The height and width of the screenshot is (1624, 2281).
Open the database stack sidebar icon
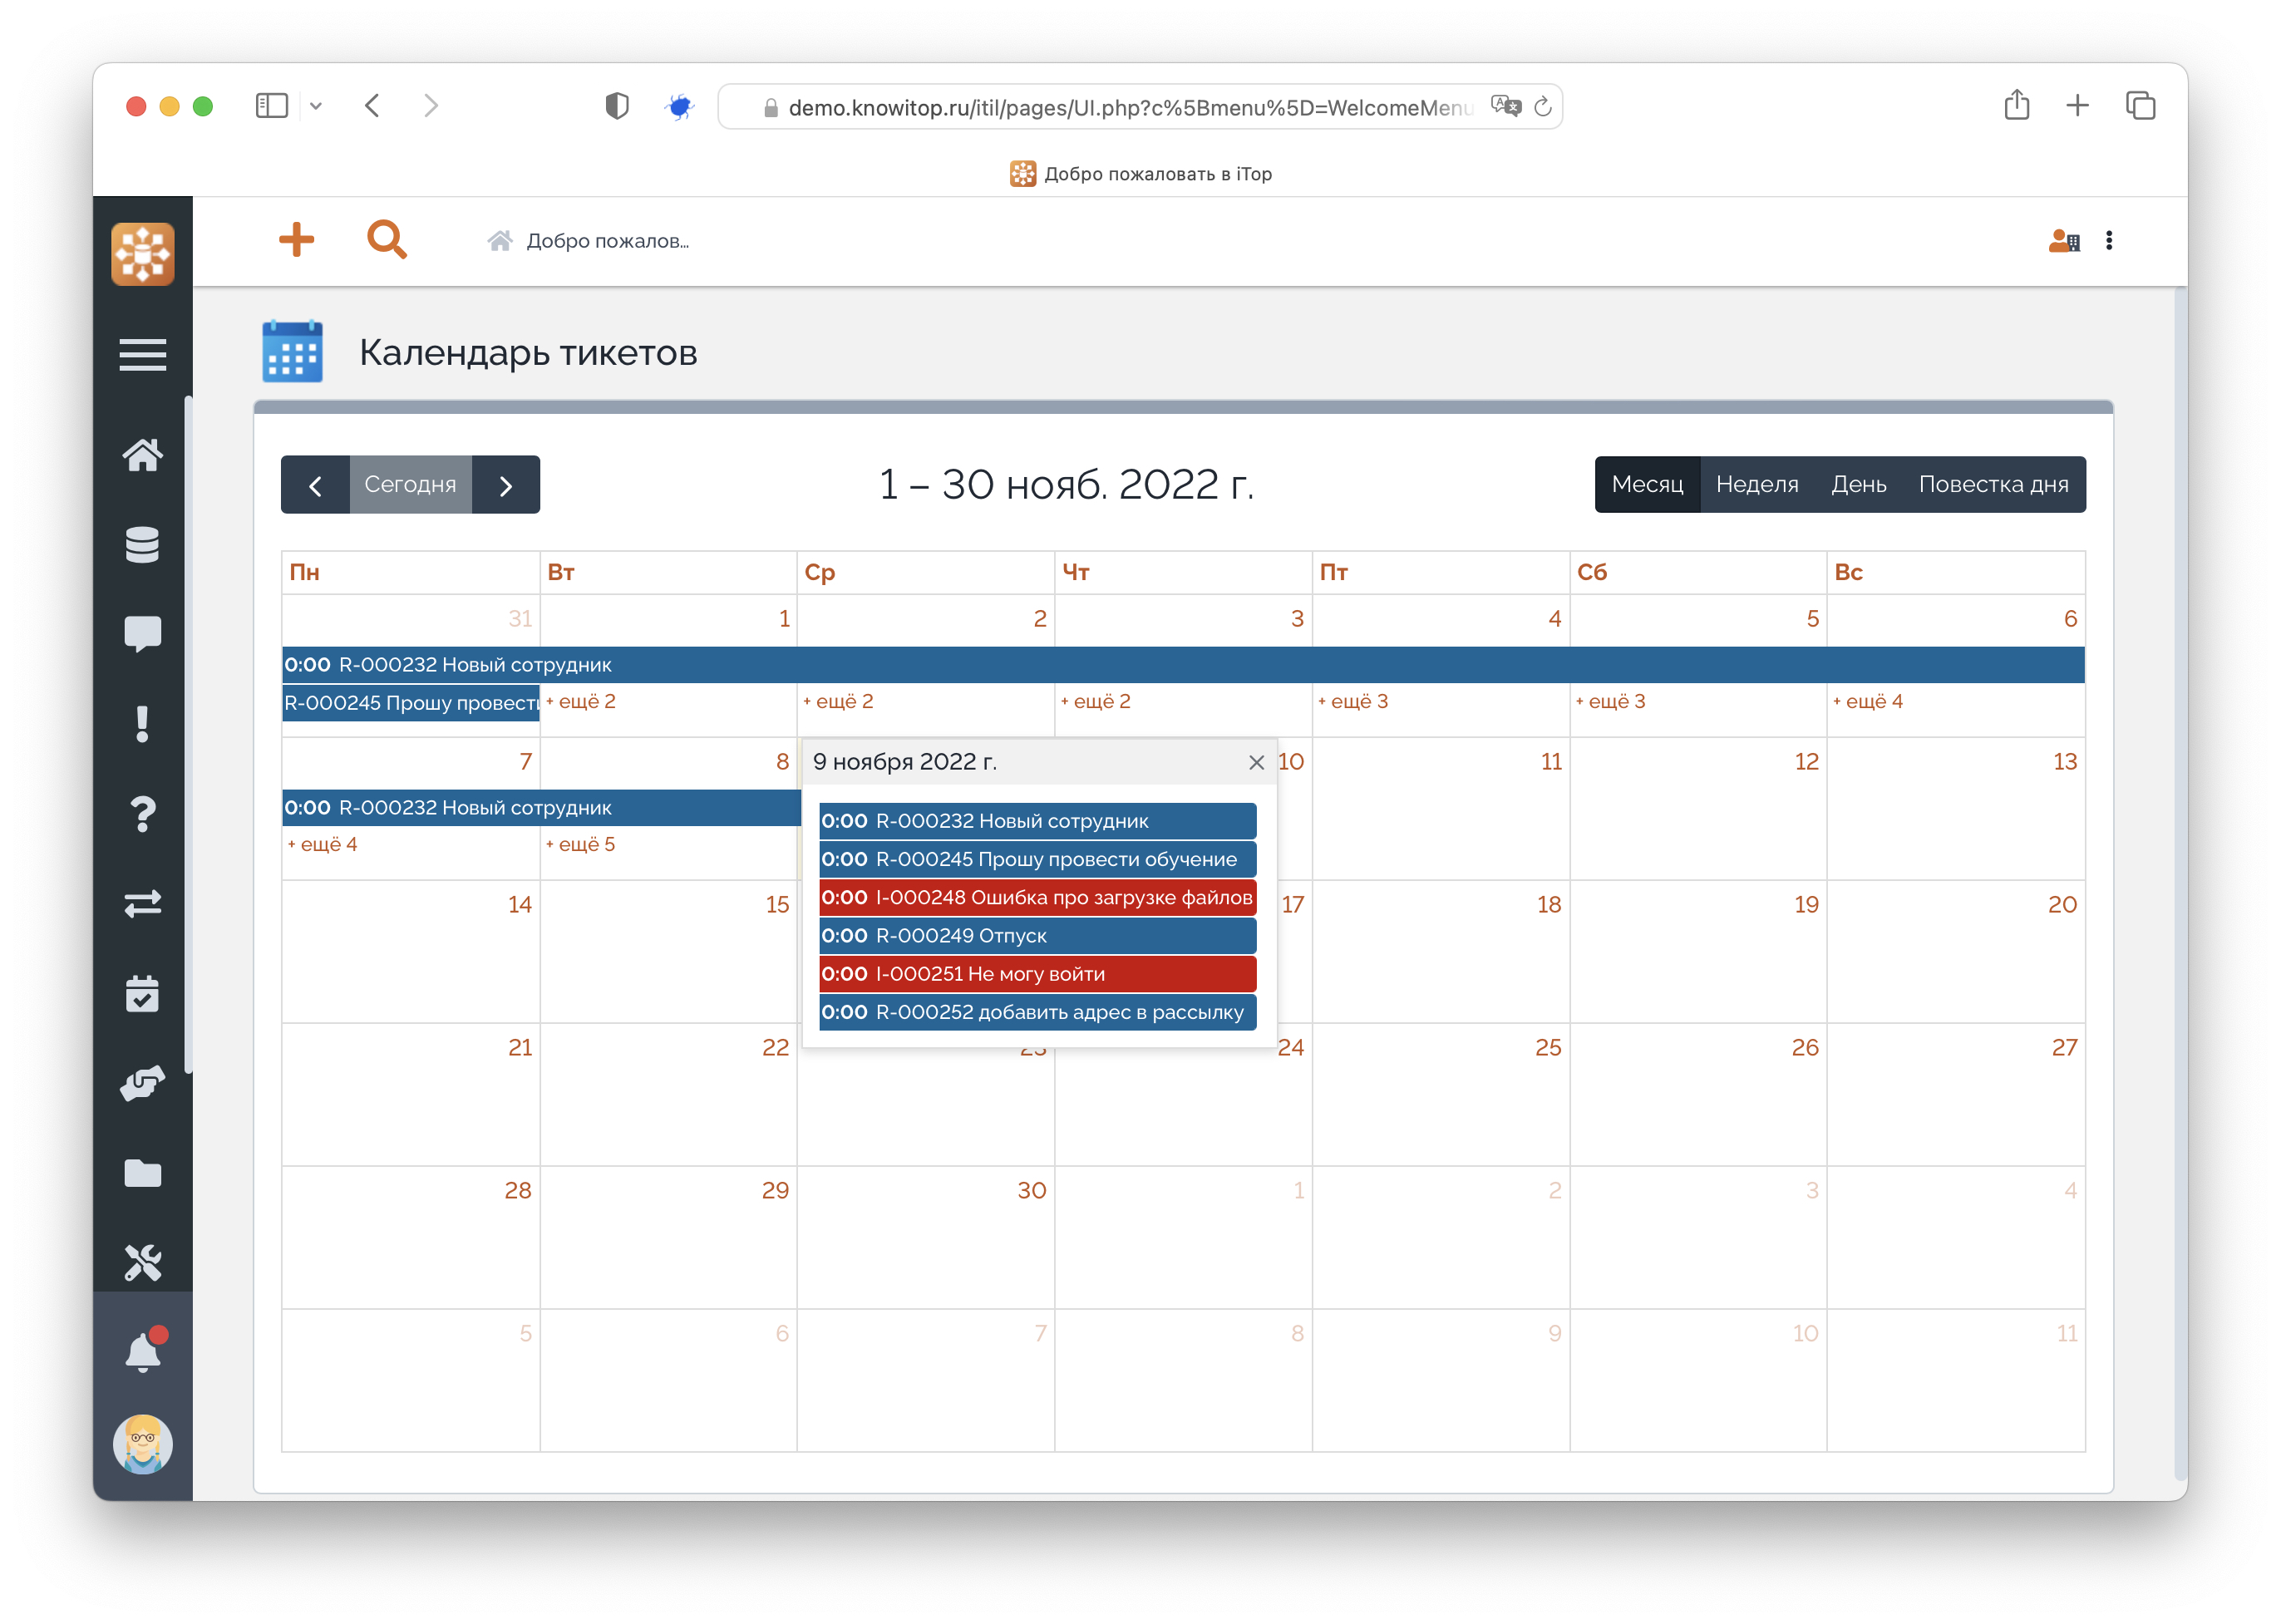tap(142, 545)
